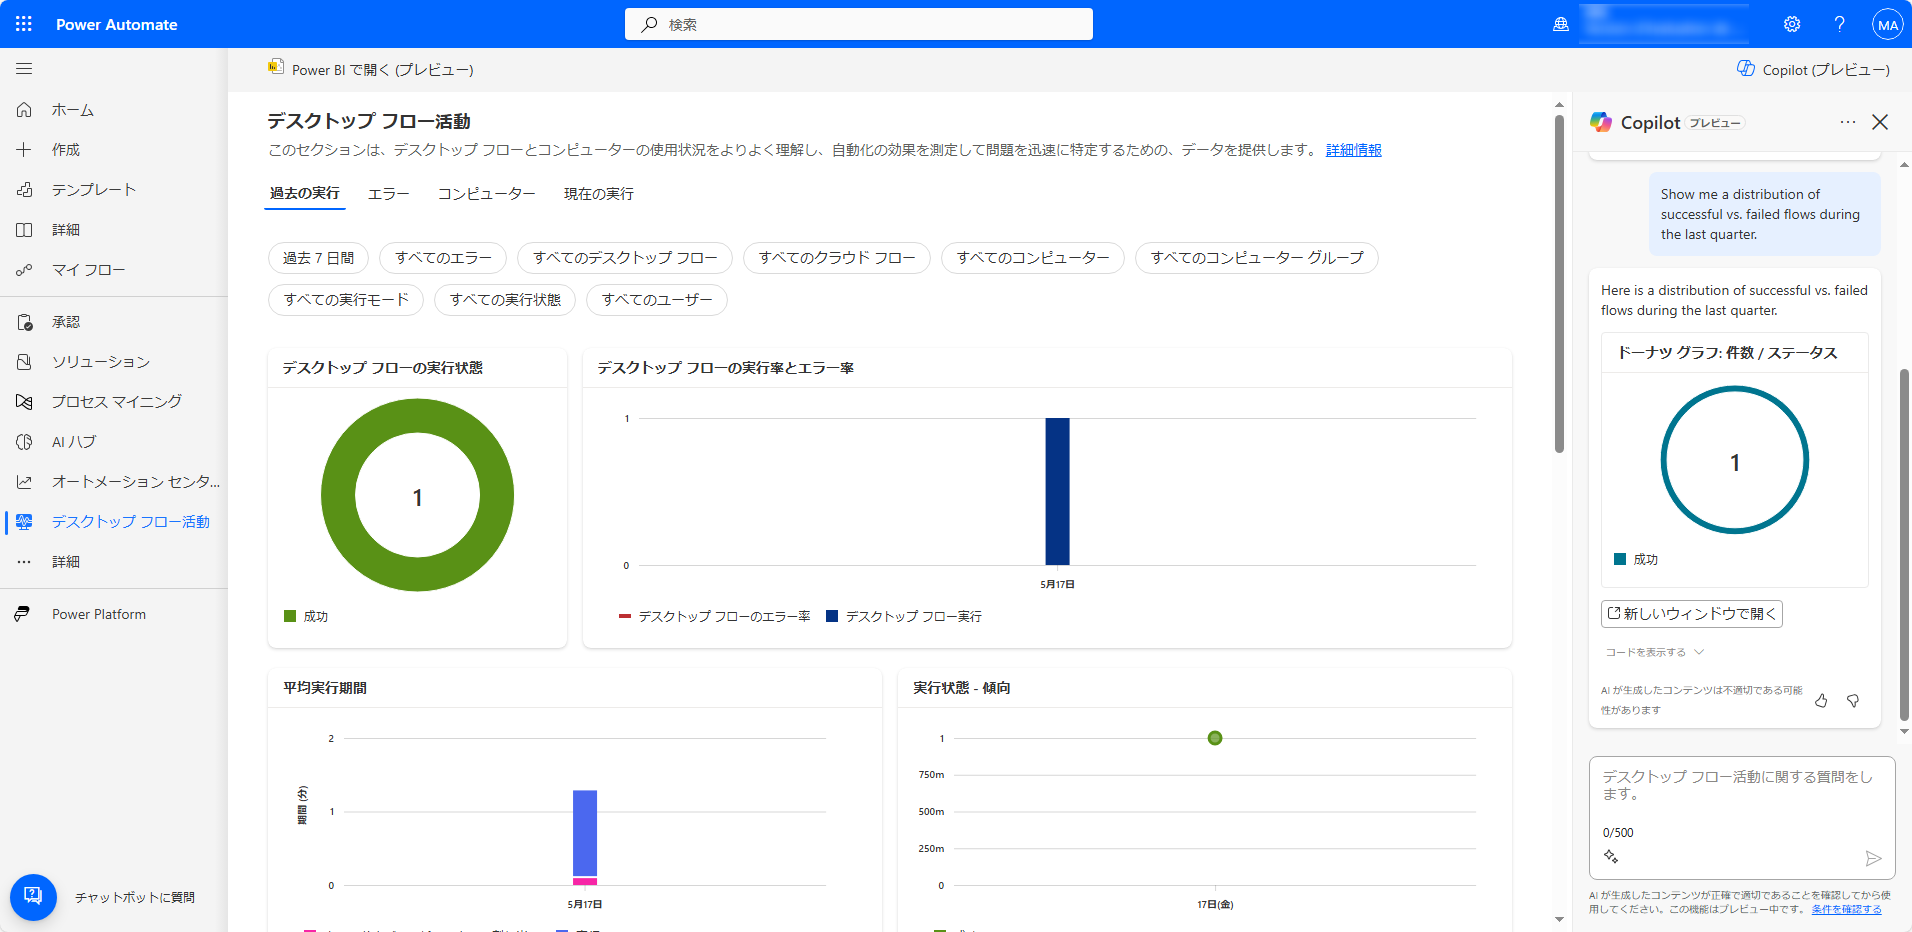This screenshot has height=932, width=1912.
Task: Click the Power Automate title
Action: (x=117, y=24)
